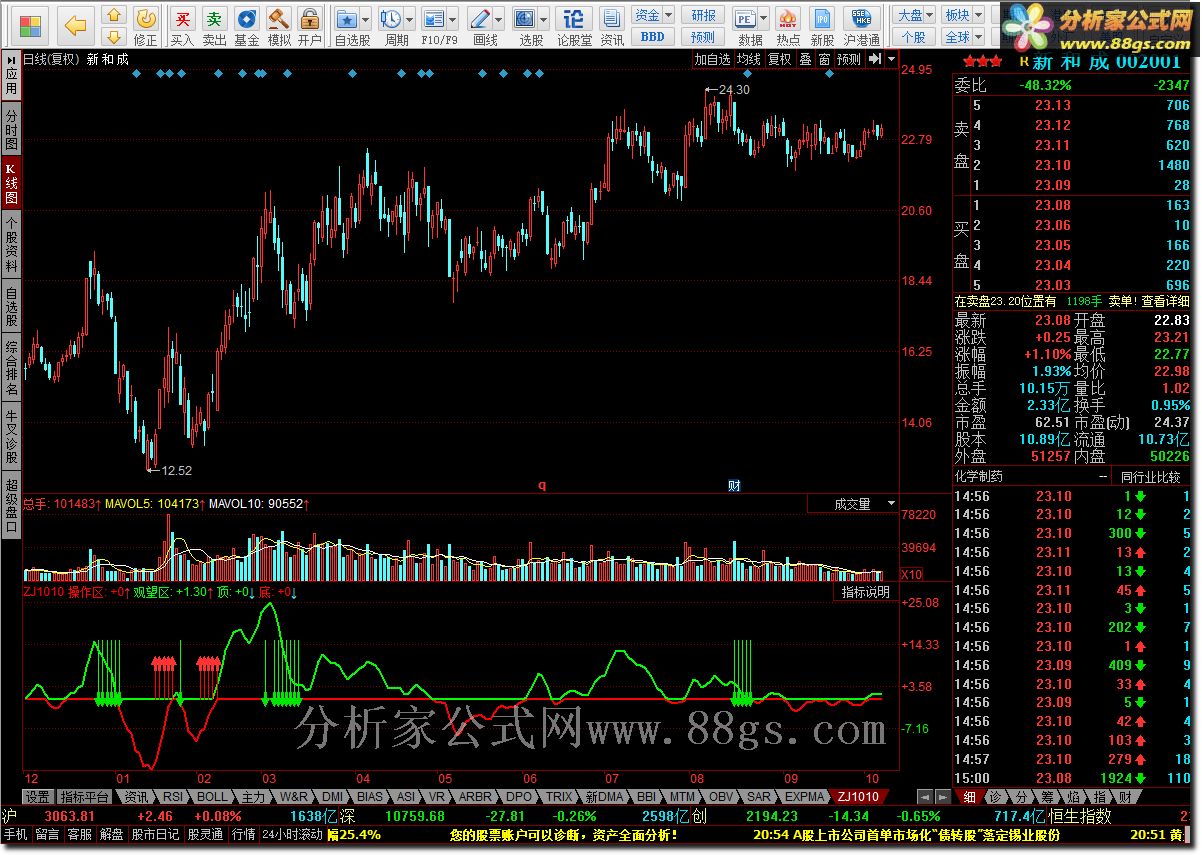The width and height of the screenshot is (1202, 855).
Task: Click the 股市日记 status bar button
Action: click(155, 834)
